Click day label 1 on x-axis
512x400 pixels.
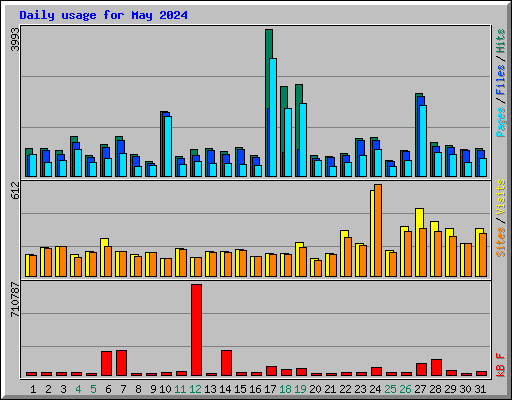(x=33, y=389)
